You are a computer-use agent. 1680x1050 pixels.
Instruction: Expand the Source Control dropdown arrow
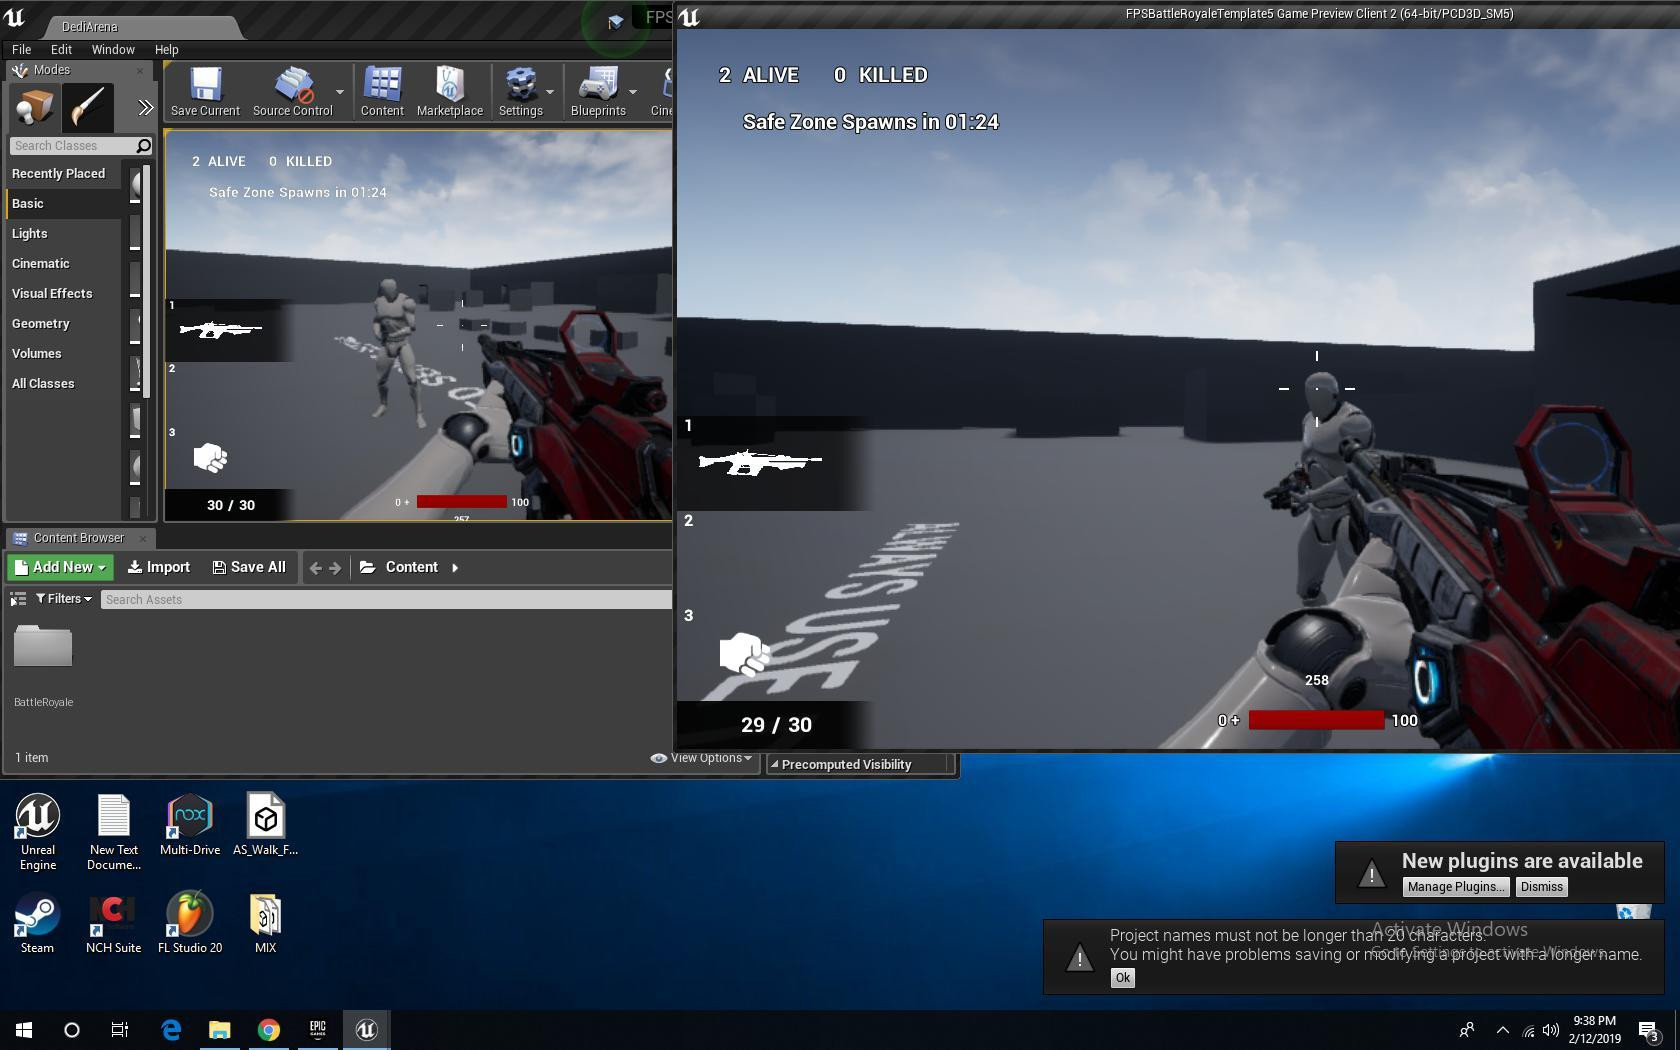(340, 92)
